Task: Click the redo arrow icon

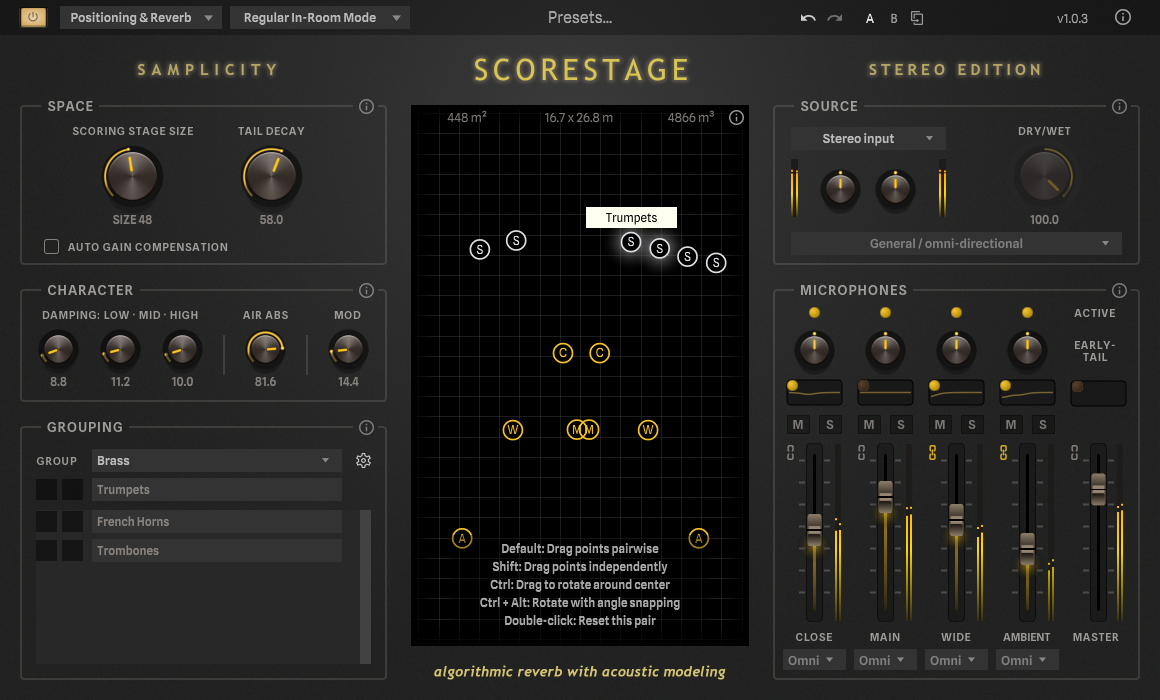Action: 834,18
